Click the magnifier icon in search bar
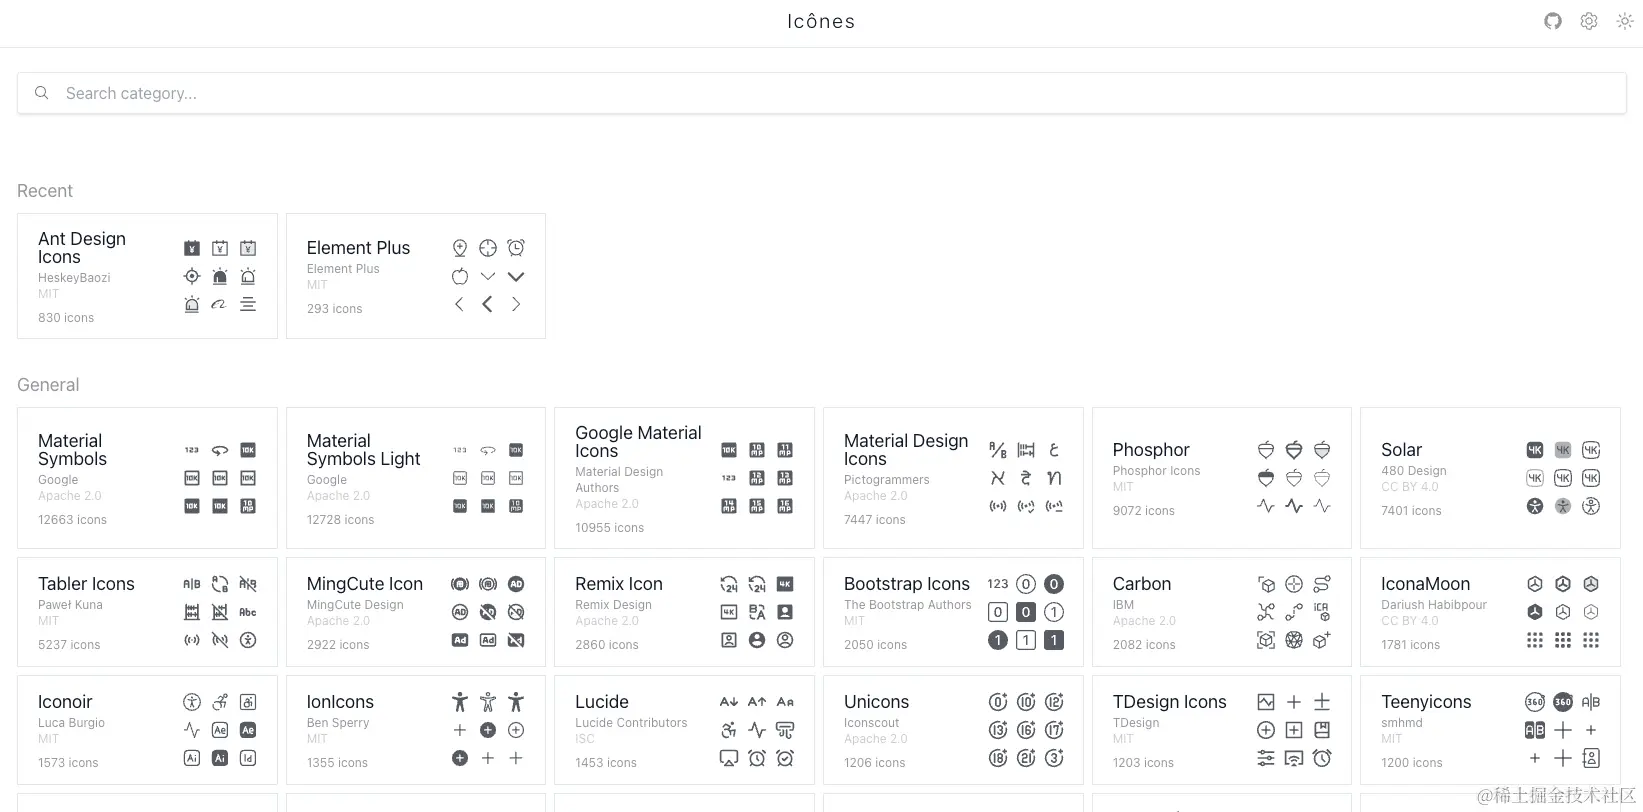This screenshot has width=1643, height=812. click(42, 93)
